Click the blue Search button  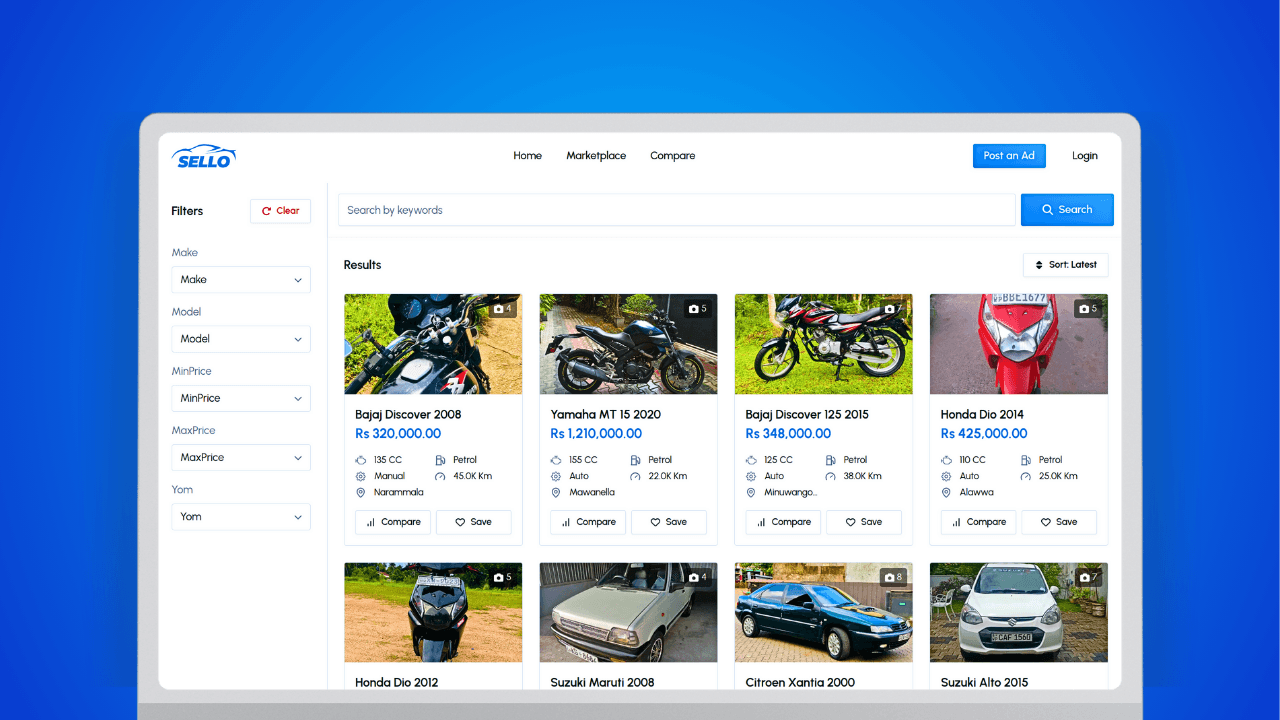tap(1067, 210)
